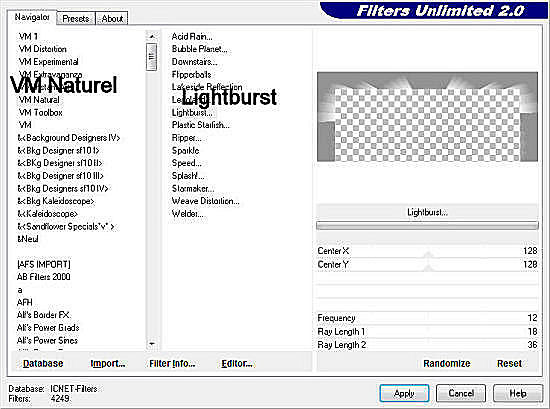The image size is (550, 409).
Task: Select &<BKg Designer sf10 II> category
Action: tap(60, 163)
